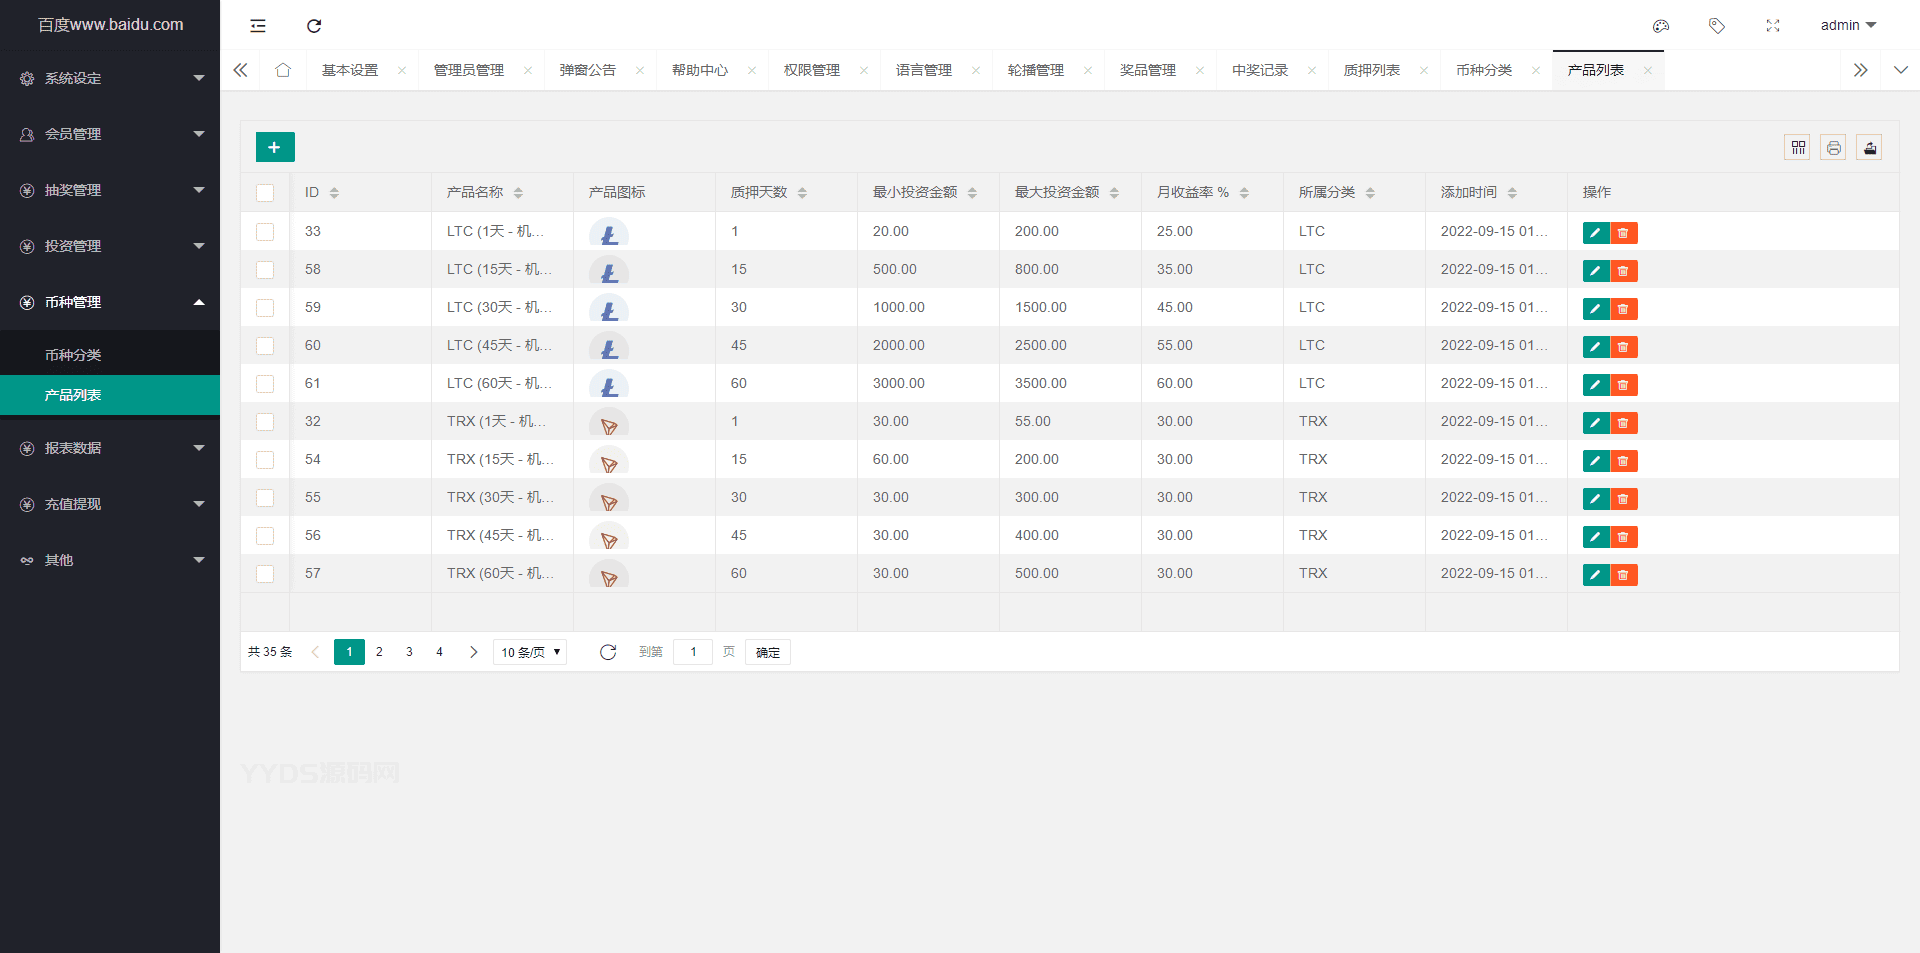Open 币种分类 in the sidebar

[x=110, y=355]
